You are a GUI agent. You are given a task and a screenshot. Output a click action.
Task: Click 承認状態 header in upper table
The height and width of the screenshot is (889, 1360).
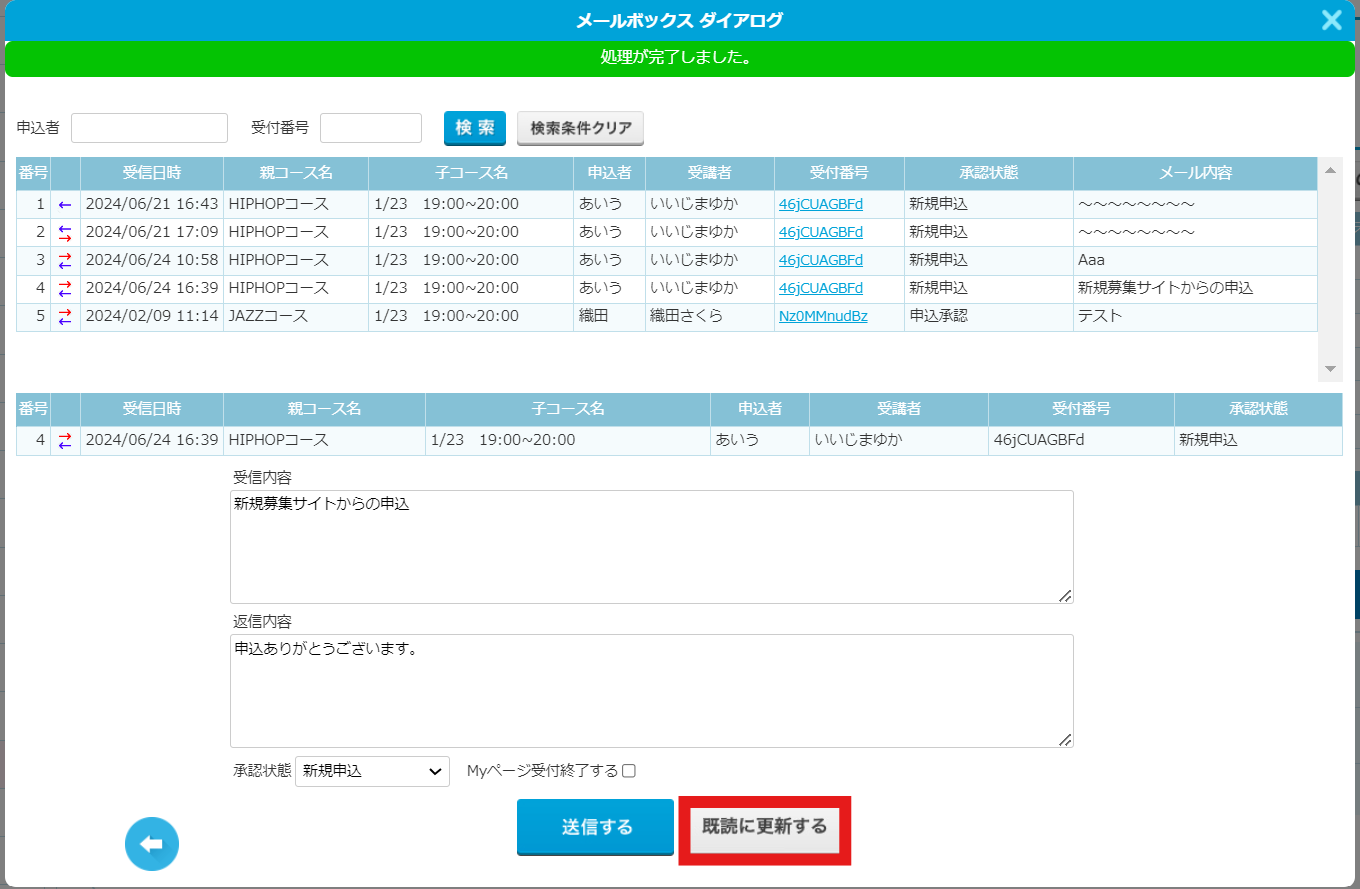click(x=989, y=173)
